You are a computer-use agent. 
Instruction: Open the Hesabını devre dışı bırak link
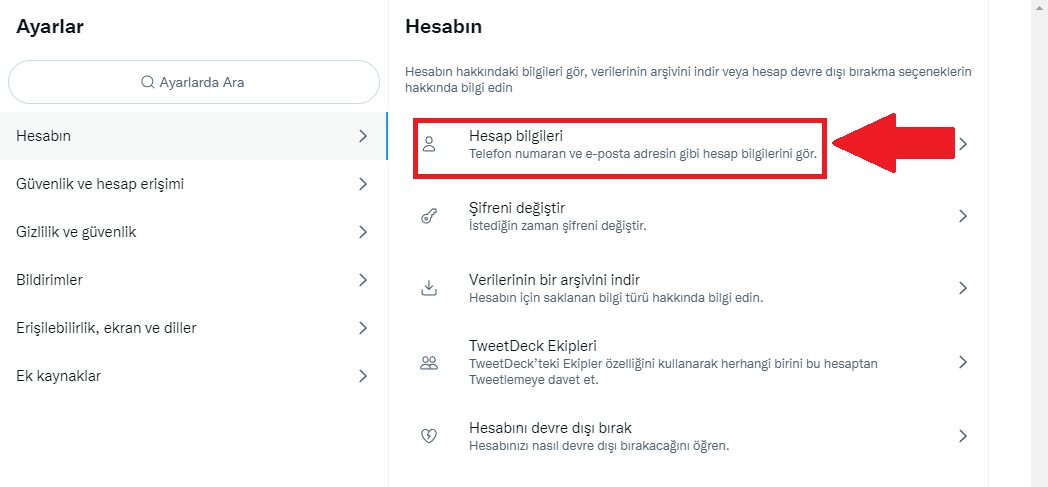(x=550, y=428)
